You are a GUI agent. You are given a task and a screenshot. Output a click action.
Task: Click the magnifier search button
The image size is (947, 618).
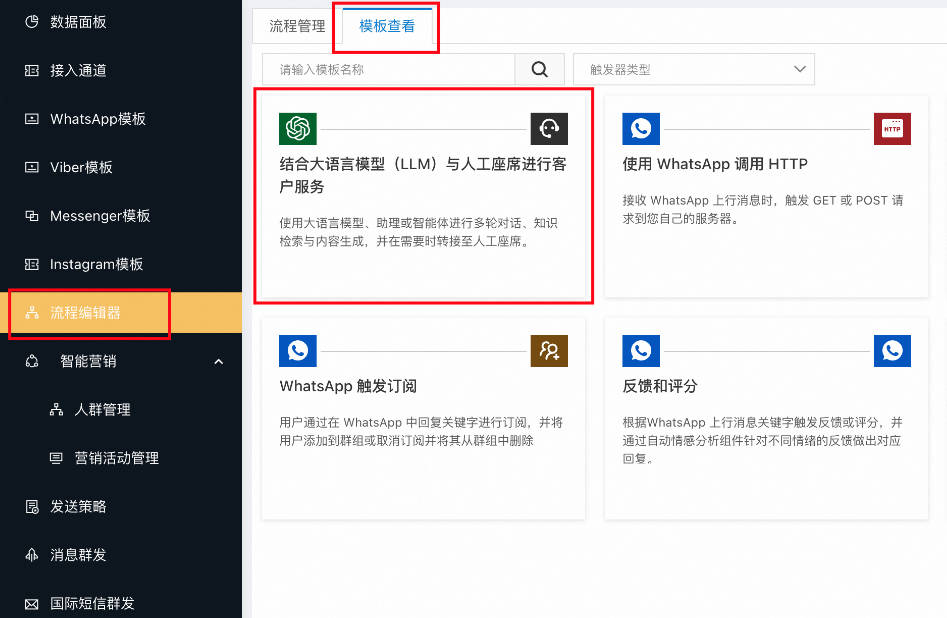[539, 69]
